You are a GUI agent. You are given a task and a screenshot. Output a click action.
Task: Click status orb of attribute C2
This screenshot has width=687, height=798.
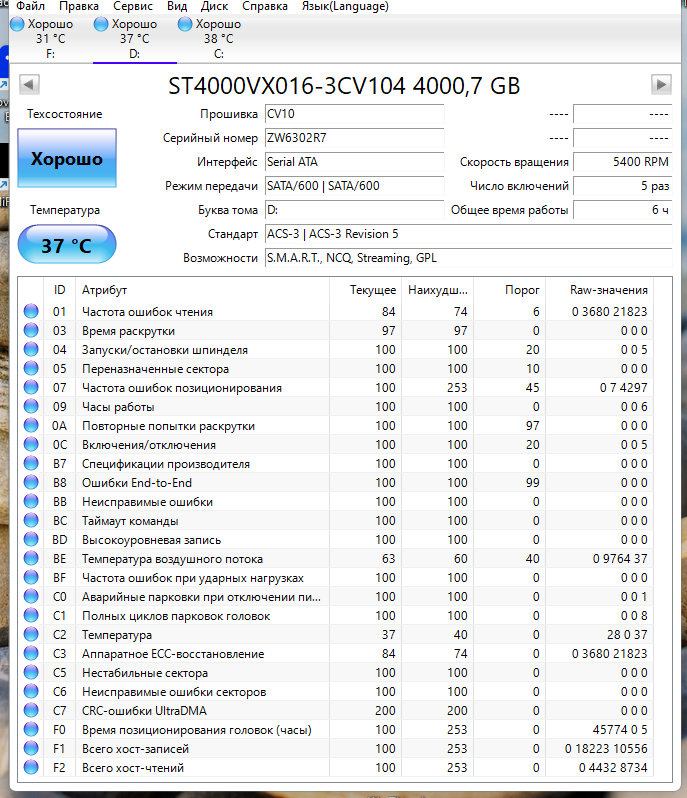pyautogui.click(x=31, y=634)
